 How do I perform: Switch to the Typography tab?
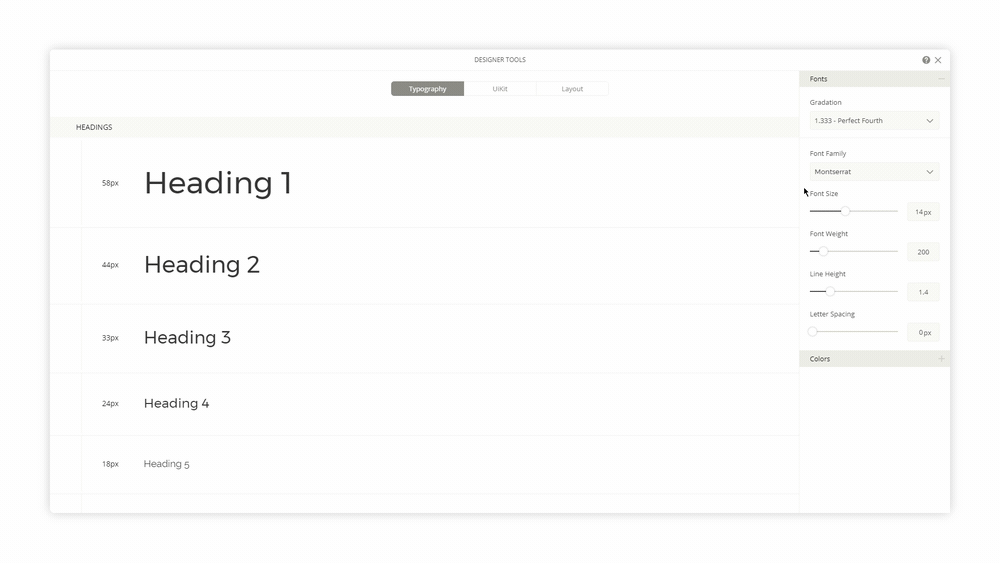tap(427, 89)
